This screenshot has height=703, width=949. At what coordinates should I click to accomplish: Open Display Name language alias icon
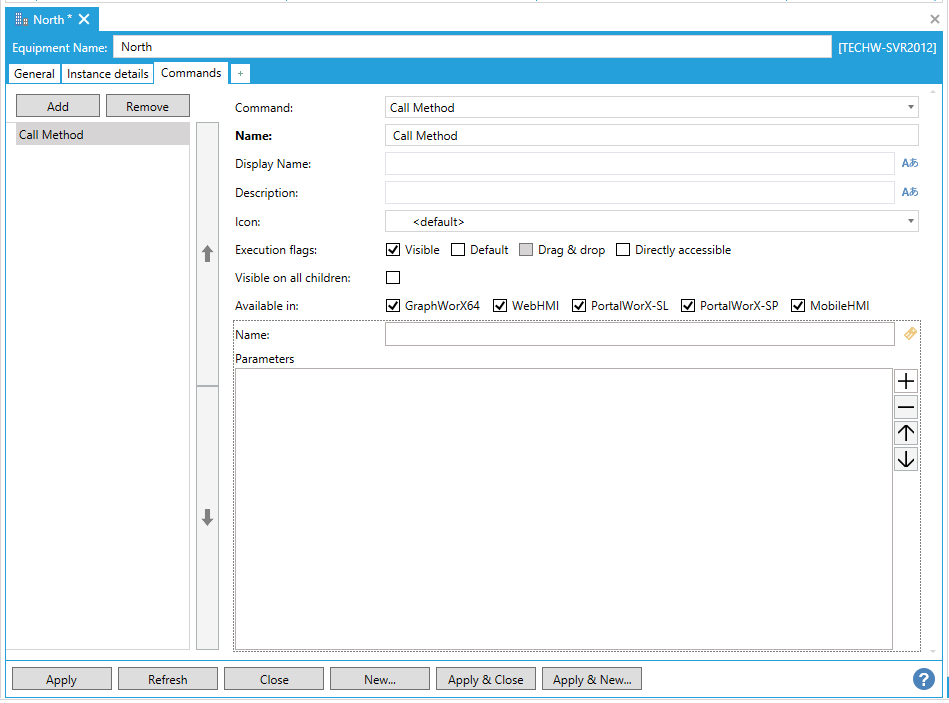pyautogui.click(x=909, y=163)
